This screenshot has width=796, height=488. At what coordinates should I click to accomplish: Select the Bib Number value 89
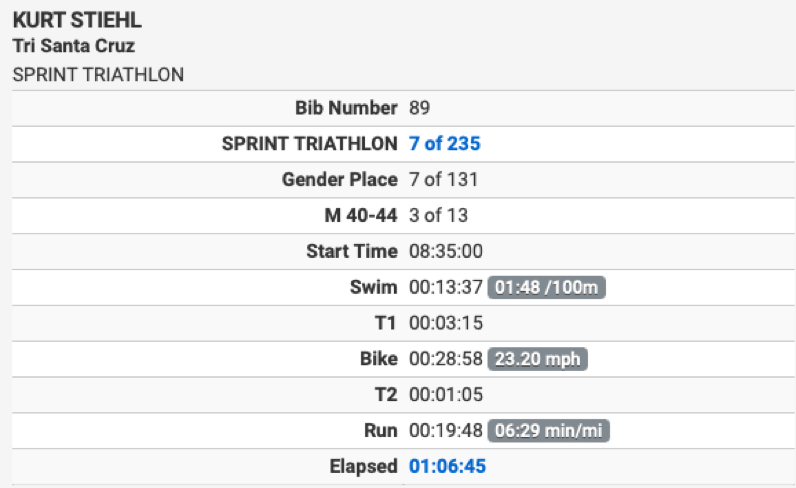pyautogui.click(x=419, y=108)
